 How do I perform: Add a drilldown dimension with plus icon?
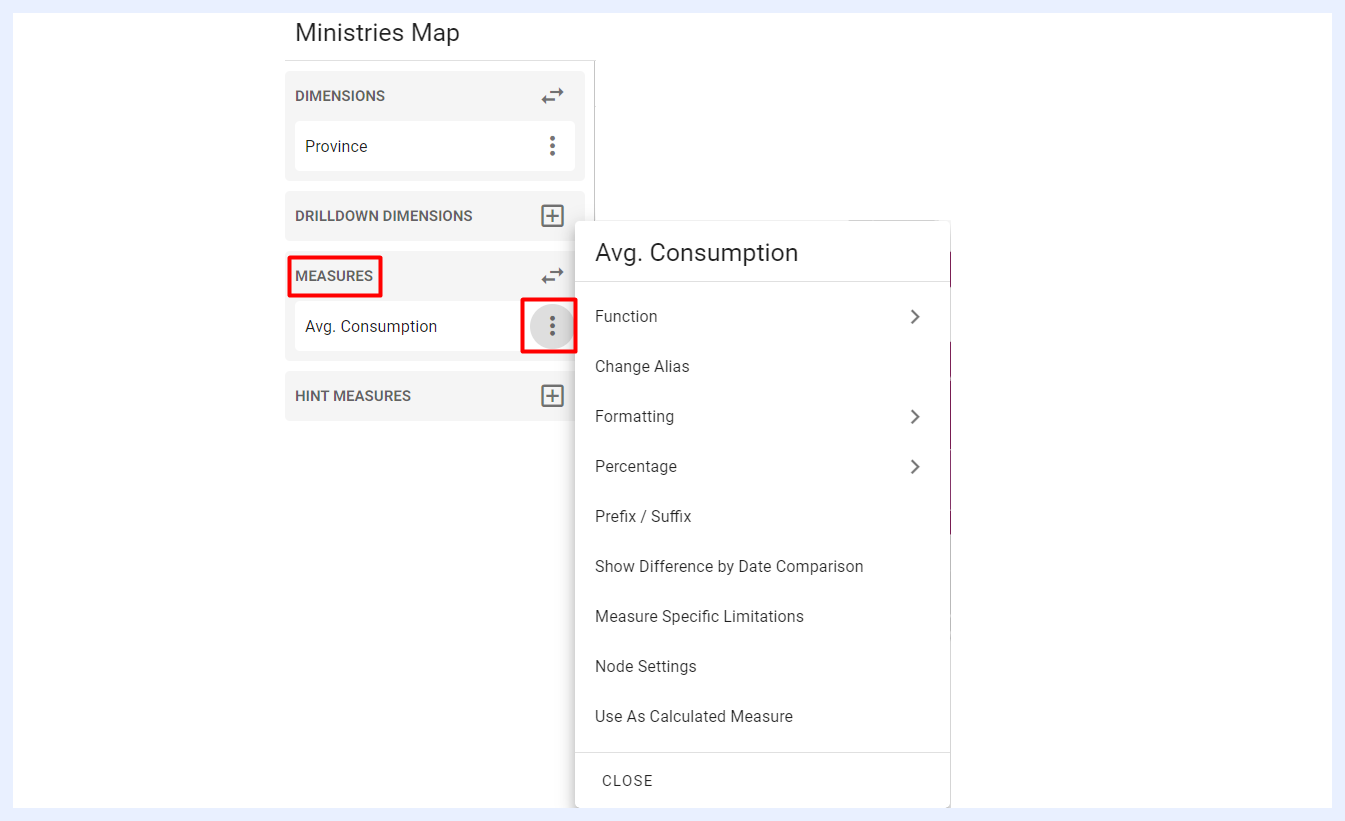pos(552,216)
